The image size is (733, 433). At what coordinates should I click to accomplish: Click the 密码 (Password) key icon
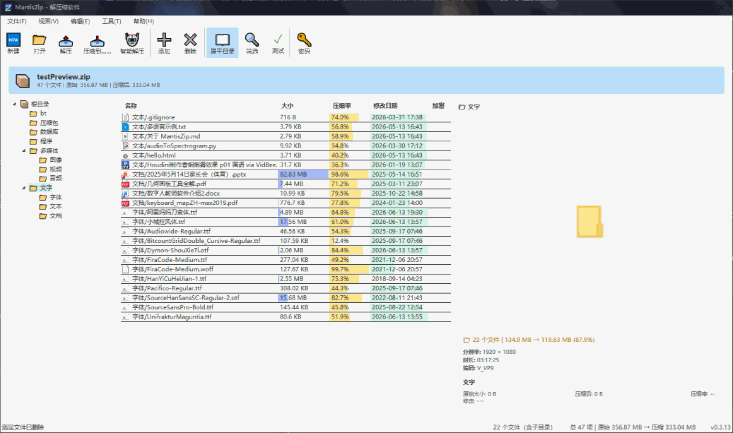tap(304, 40)
